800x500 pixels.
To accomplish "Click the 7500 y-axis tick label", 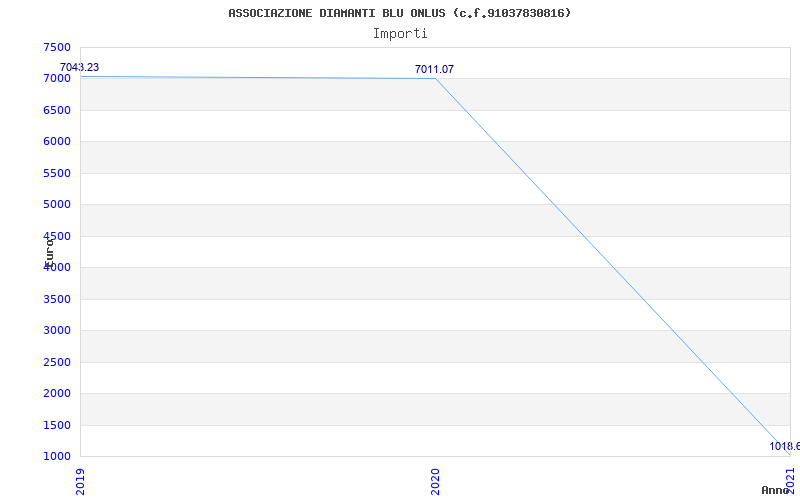I will (57, 47).
